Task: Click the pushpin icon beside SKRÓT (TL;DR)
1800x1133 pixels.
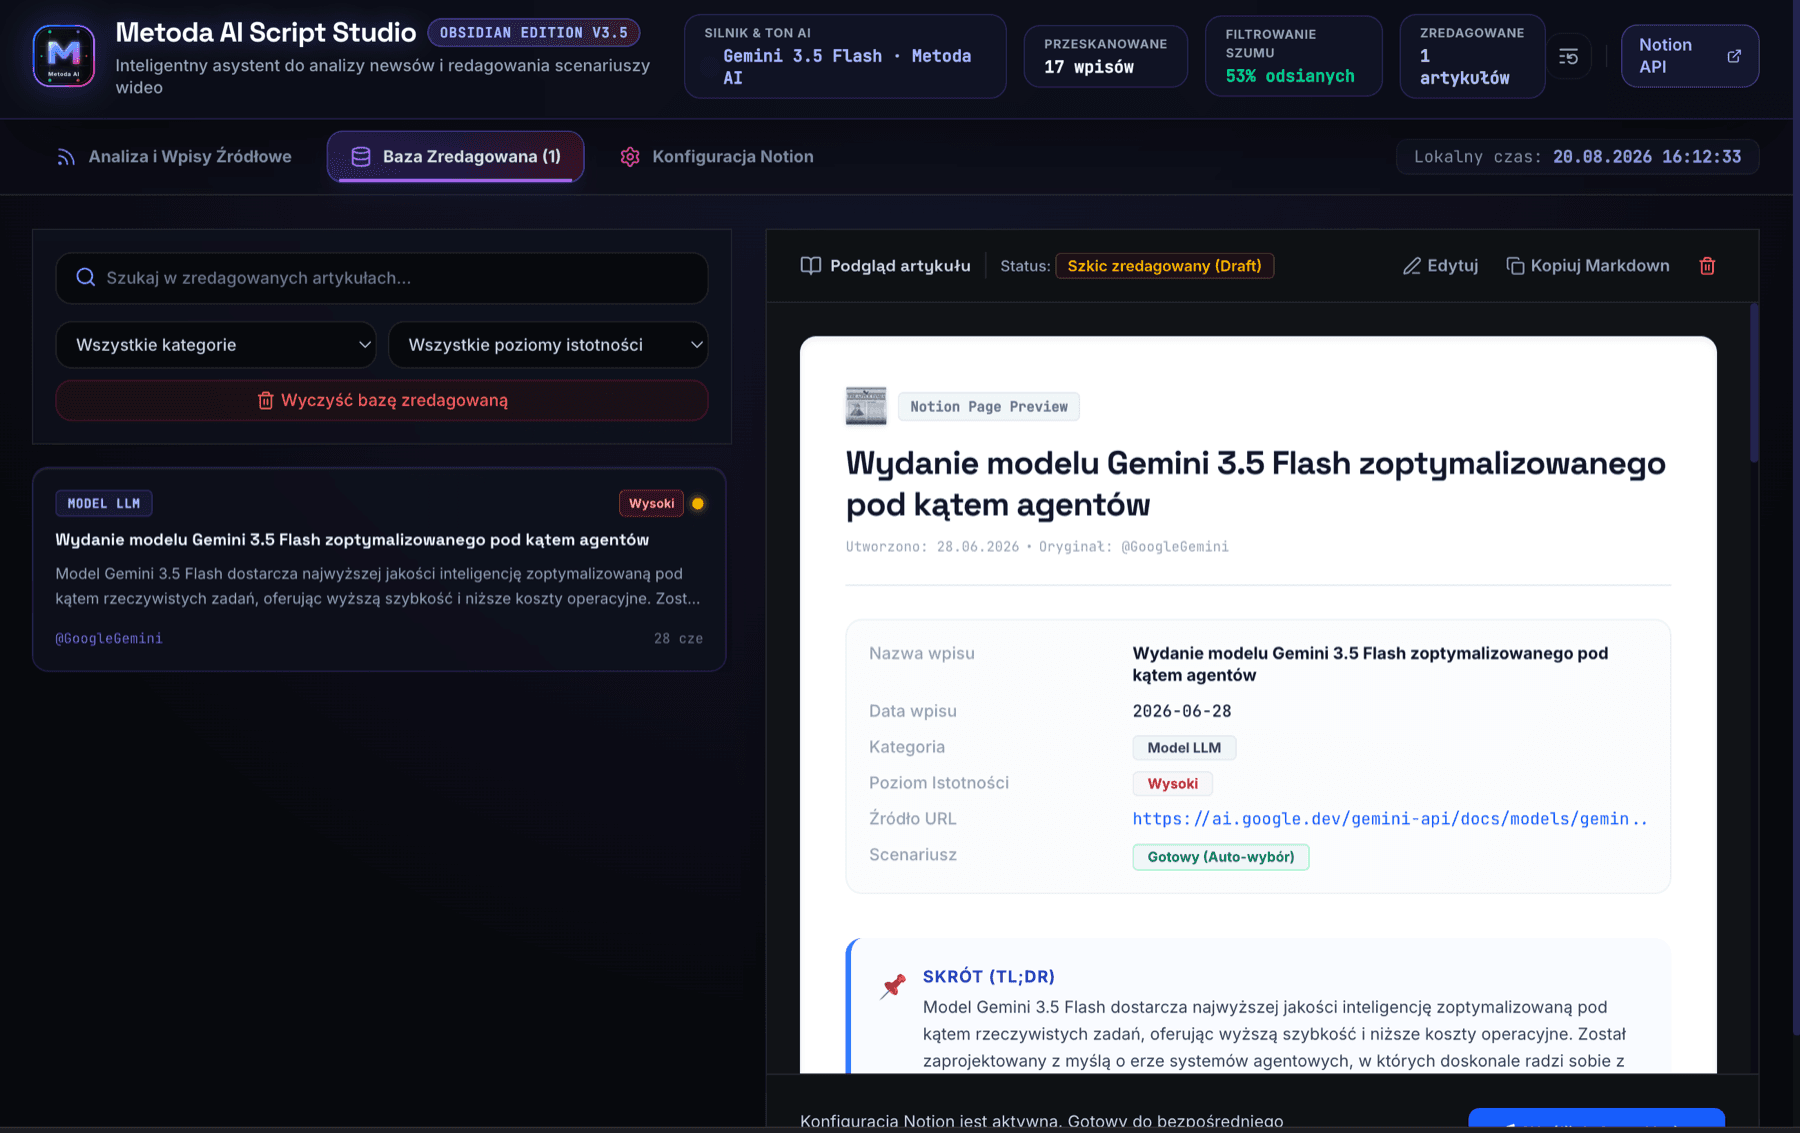Action: (893, 986)
